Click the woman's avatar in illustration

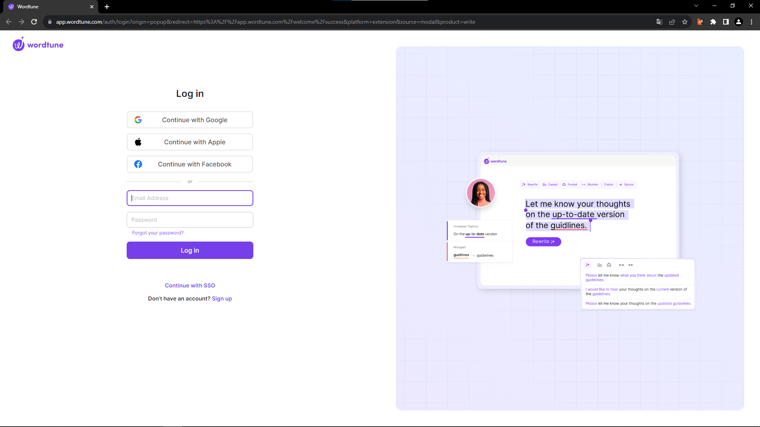(480, 192)
